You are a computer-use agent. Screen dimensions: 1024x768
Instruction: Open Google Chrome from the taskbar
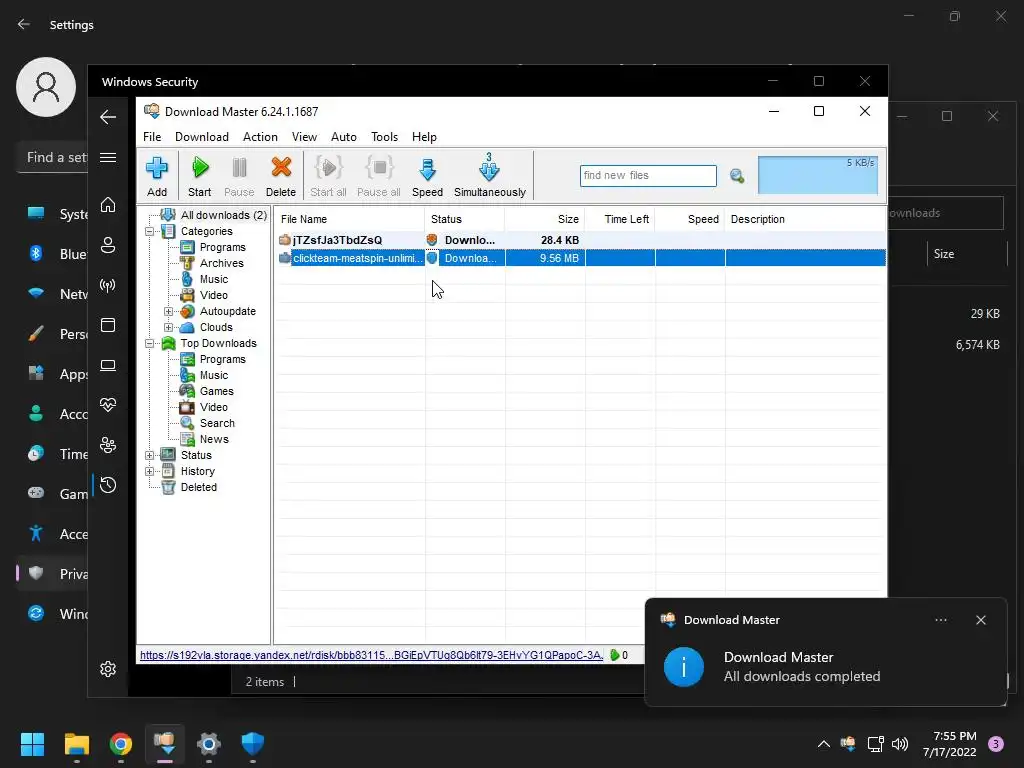click(x=121, y=744)
